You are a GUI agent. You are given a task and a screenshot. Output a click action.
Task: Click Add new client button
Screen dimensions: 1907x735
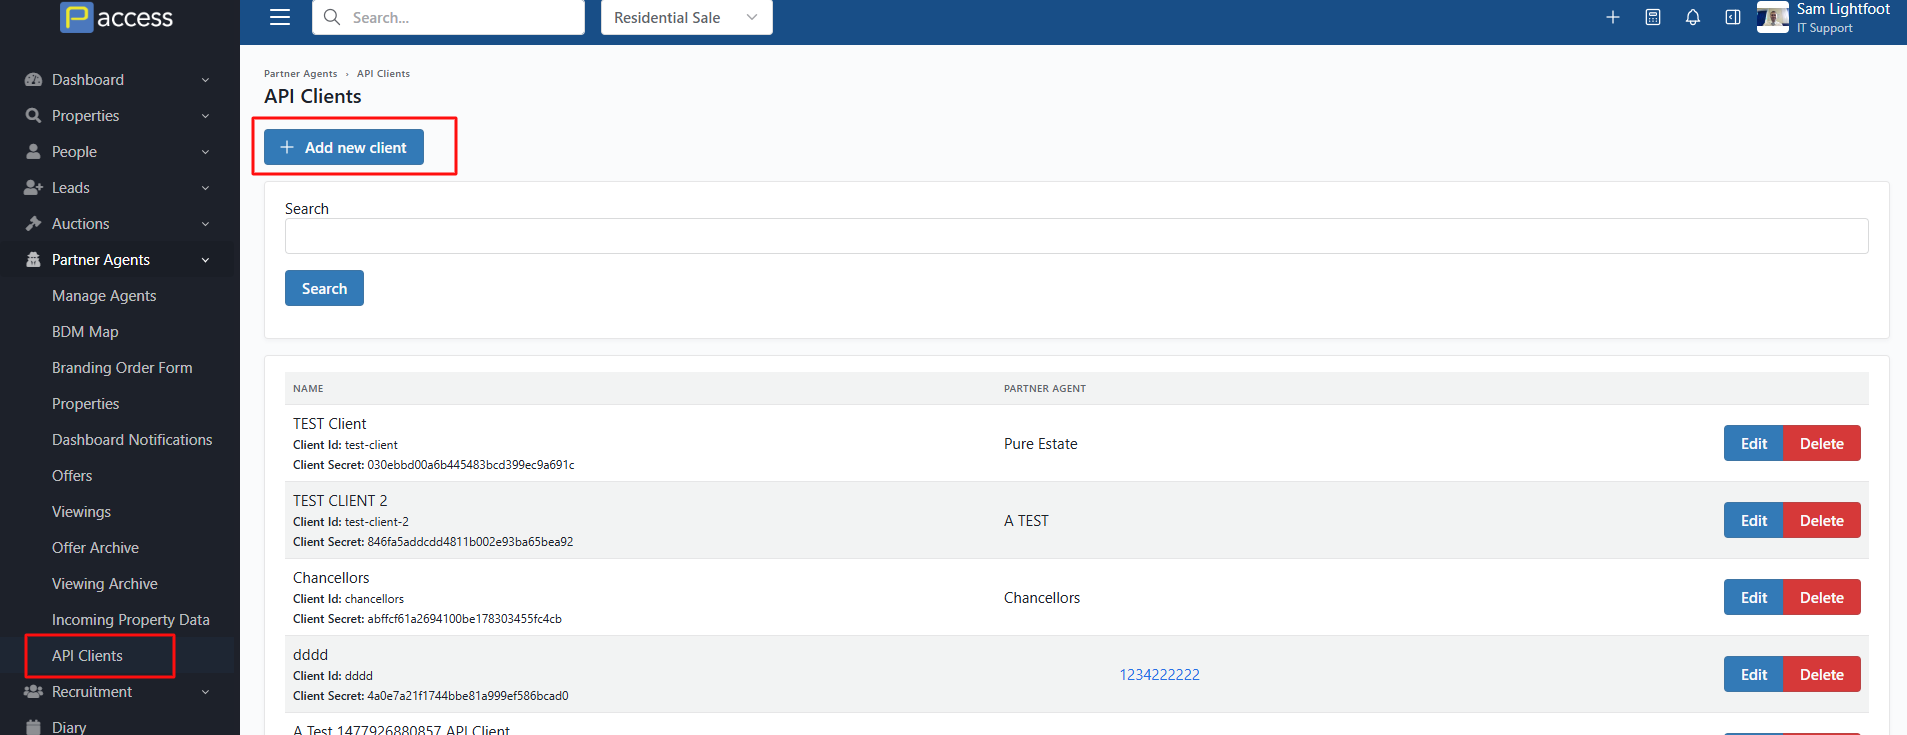[x=344, y=147]
